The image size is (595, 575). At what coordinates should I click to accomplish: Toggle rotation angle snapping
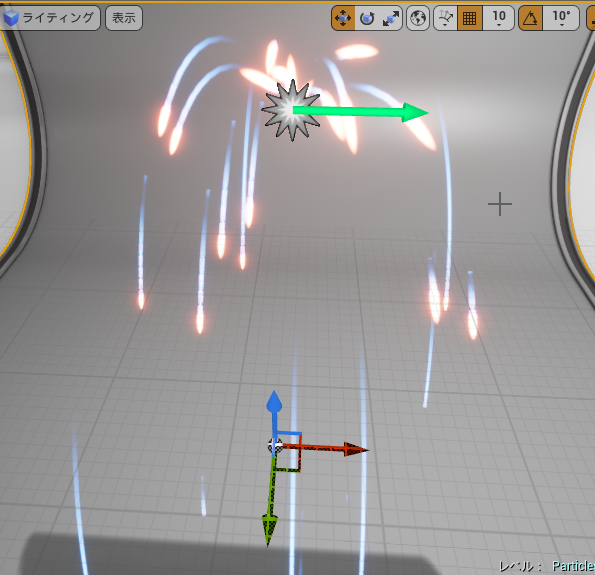[x=530, y=18]
